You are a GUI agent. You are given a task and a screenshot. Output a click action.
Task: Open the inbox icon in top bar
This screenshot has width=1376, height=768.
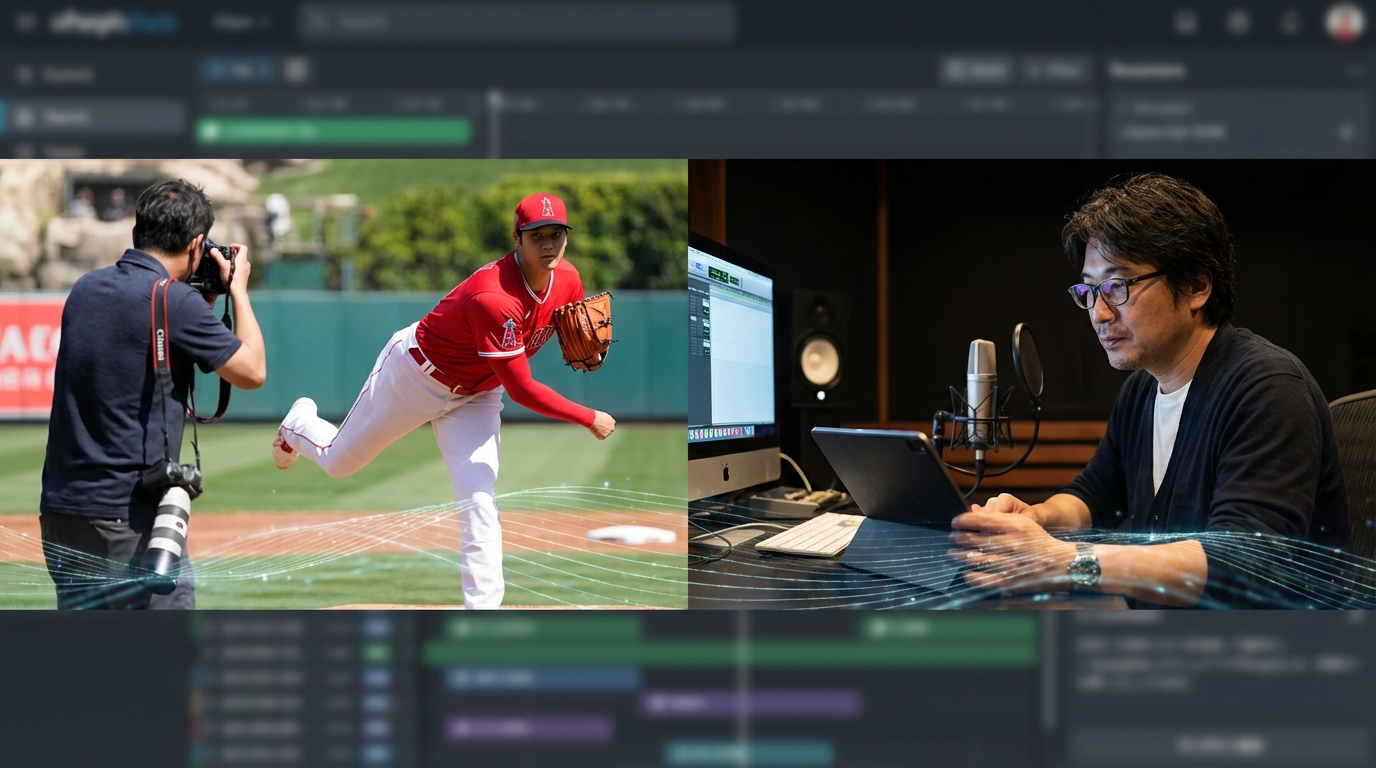tap(1185, 22)
